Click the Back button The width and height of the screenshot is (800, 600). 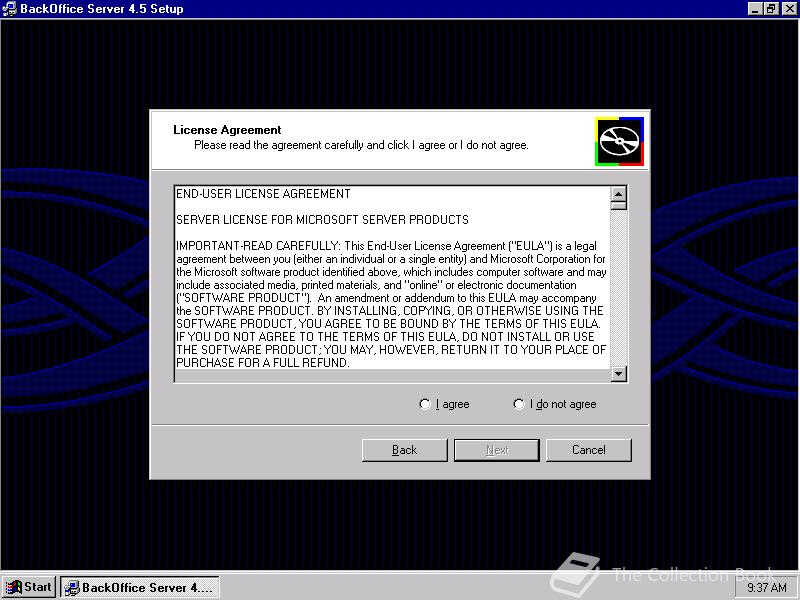pyautogui.click(x=405, y=450)
